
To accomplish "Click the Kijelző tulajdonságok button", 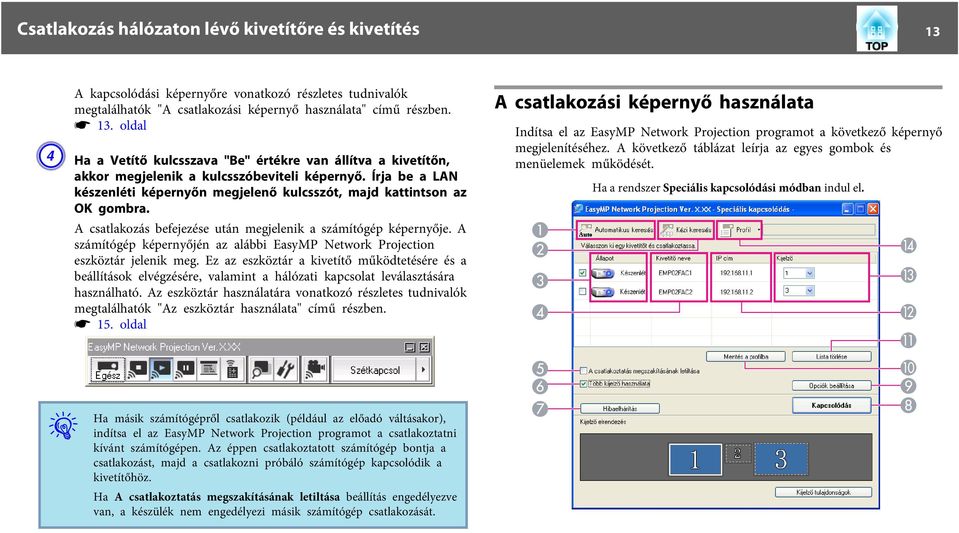I will pos(823,492).
